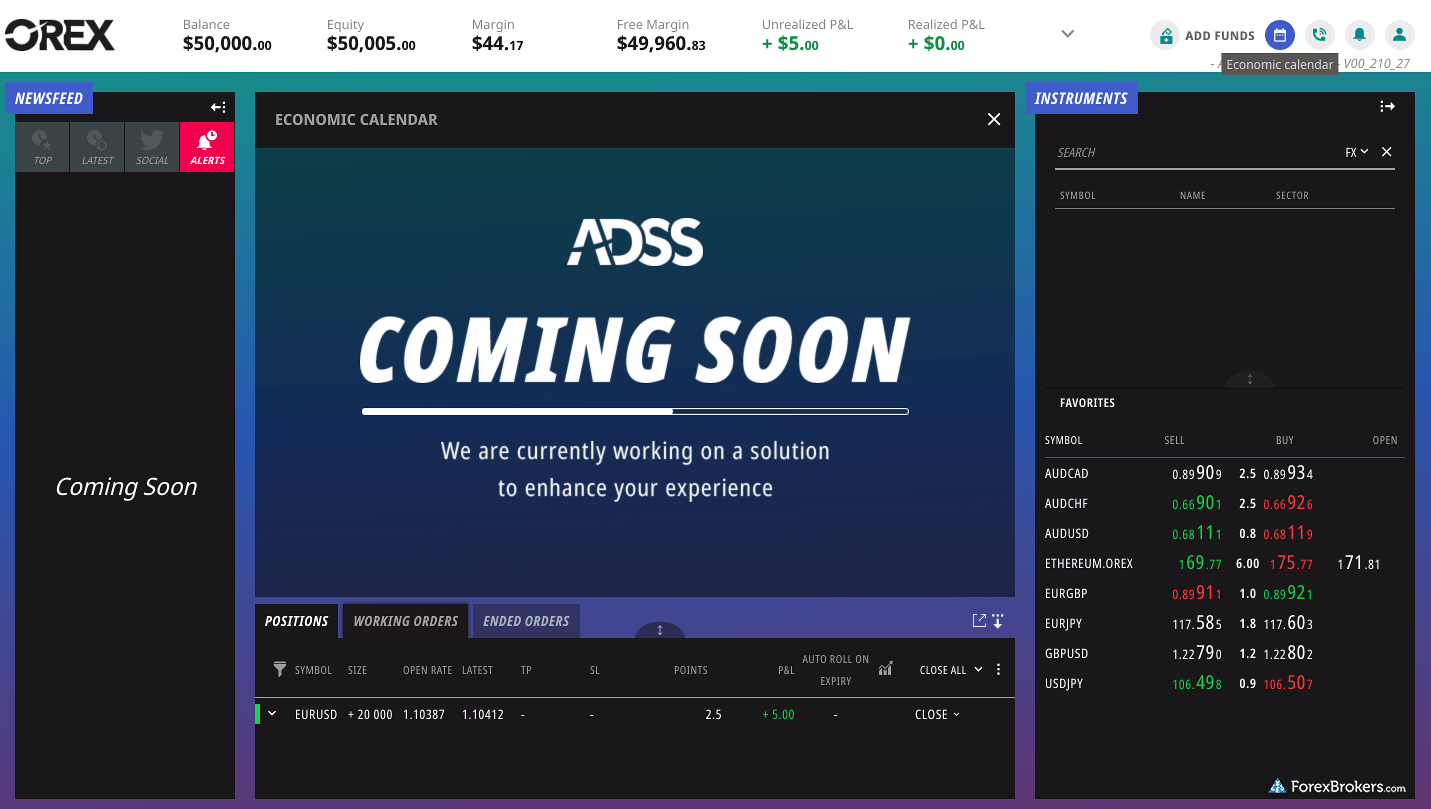Close the Economic Calendar panel
The width and height of the screenshot is (1431, 809).
[994, 119]
